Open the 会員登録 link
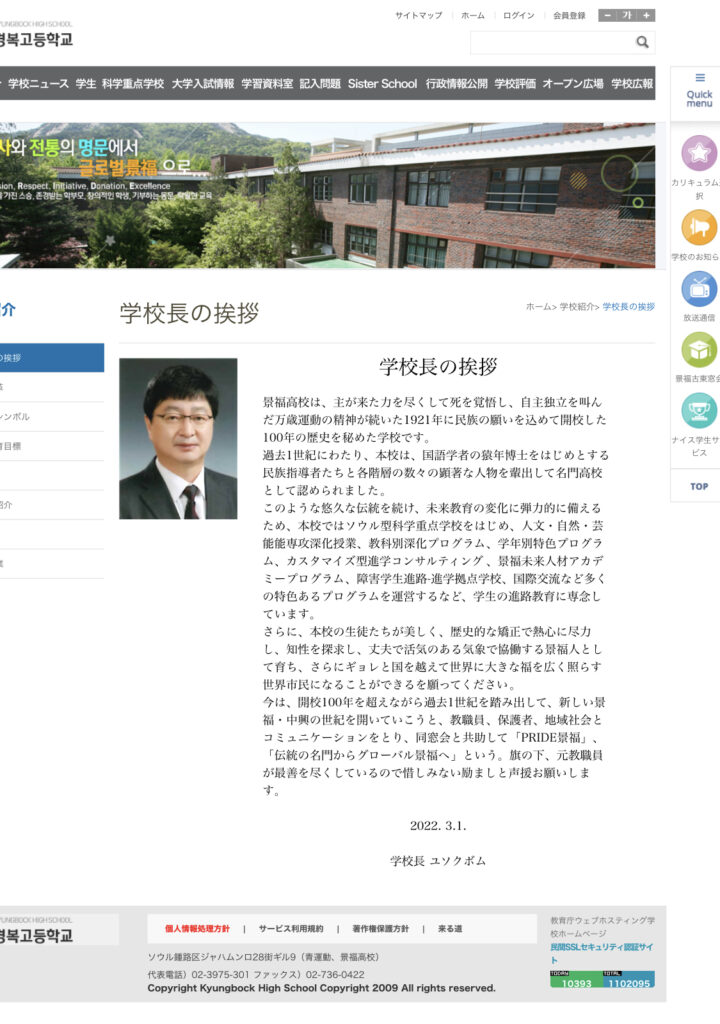This screenshot has width=720, height=1024. [569, 16]
